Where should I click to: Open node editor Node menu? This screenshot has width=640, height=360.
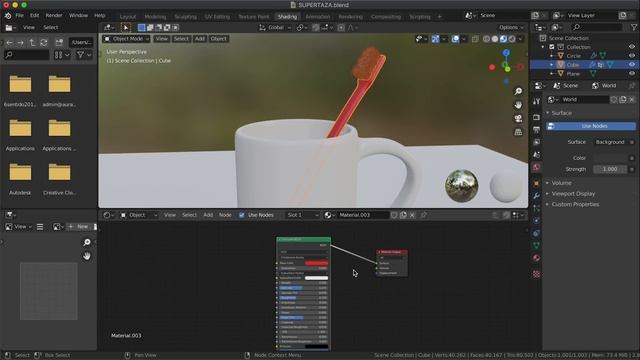point(225,215)
